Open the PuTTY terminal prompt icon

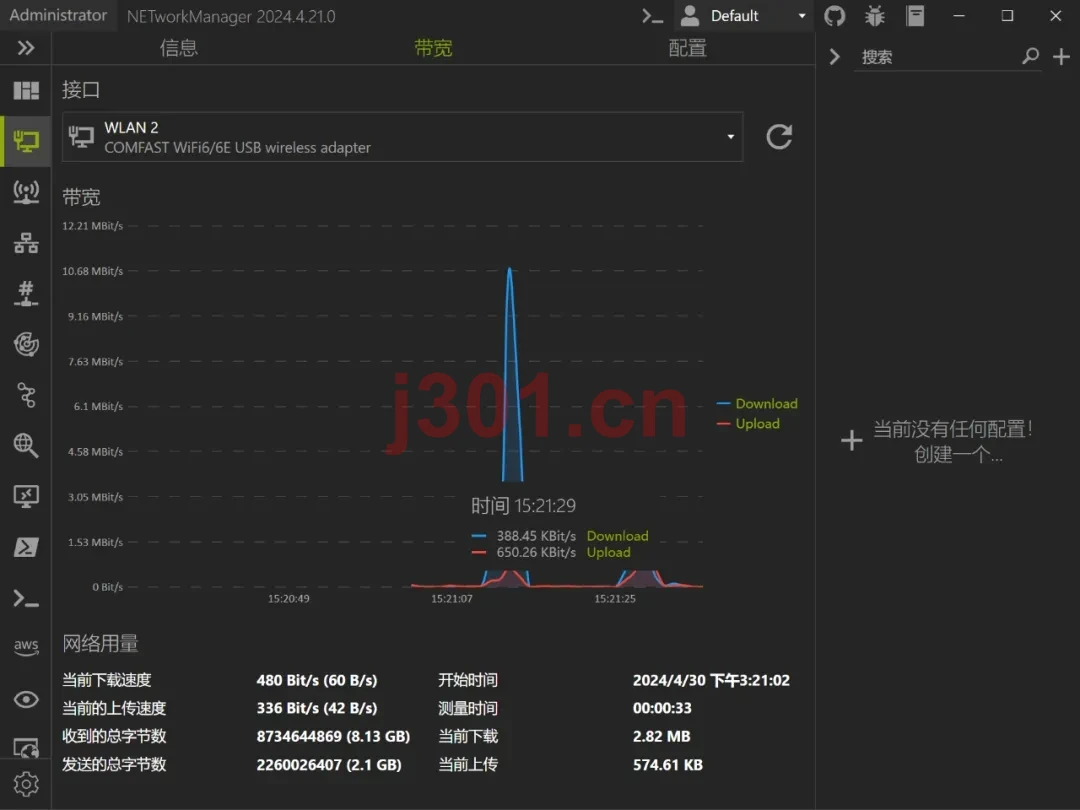click(25, 598)
